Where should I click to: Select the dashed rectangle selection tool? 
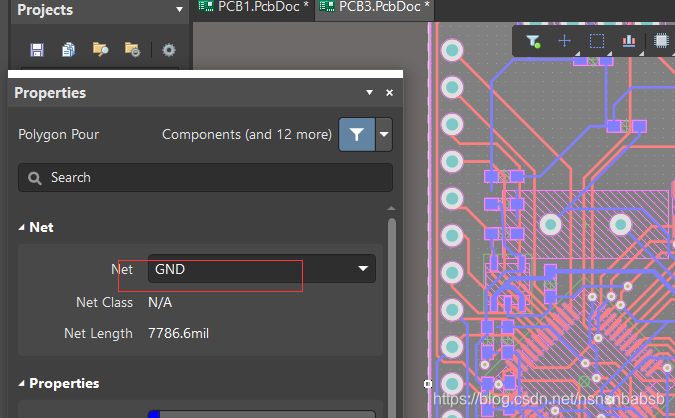597,41
